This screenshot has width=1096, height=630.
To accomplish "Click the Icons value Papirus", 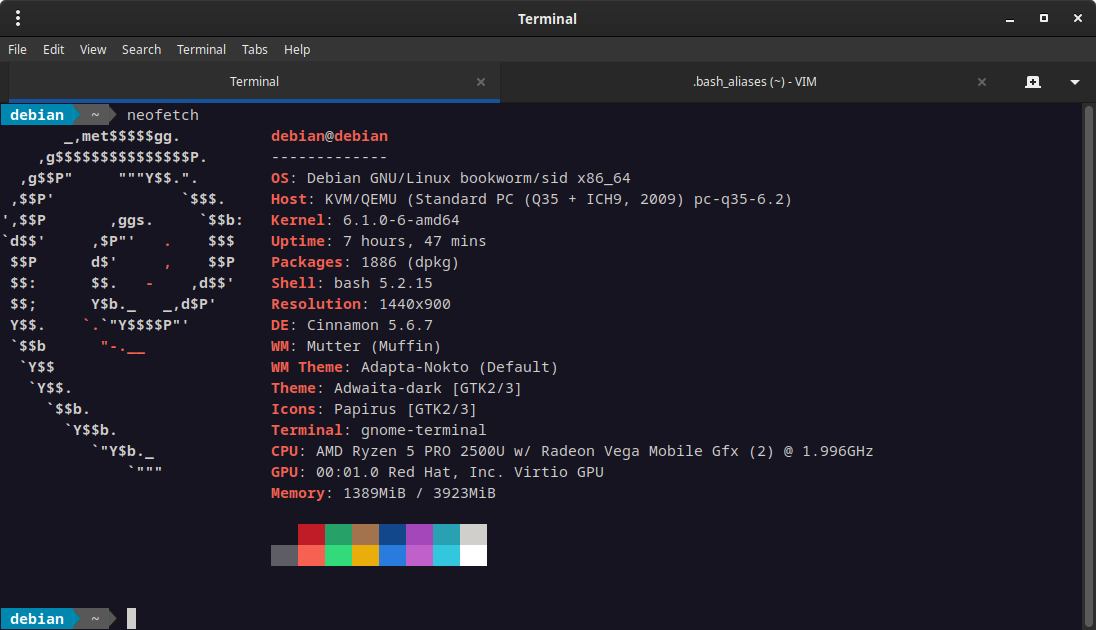I will pos(405,409).
